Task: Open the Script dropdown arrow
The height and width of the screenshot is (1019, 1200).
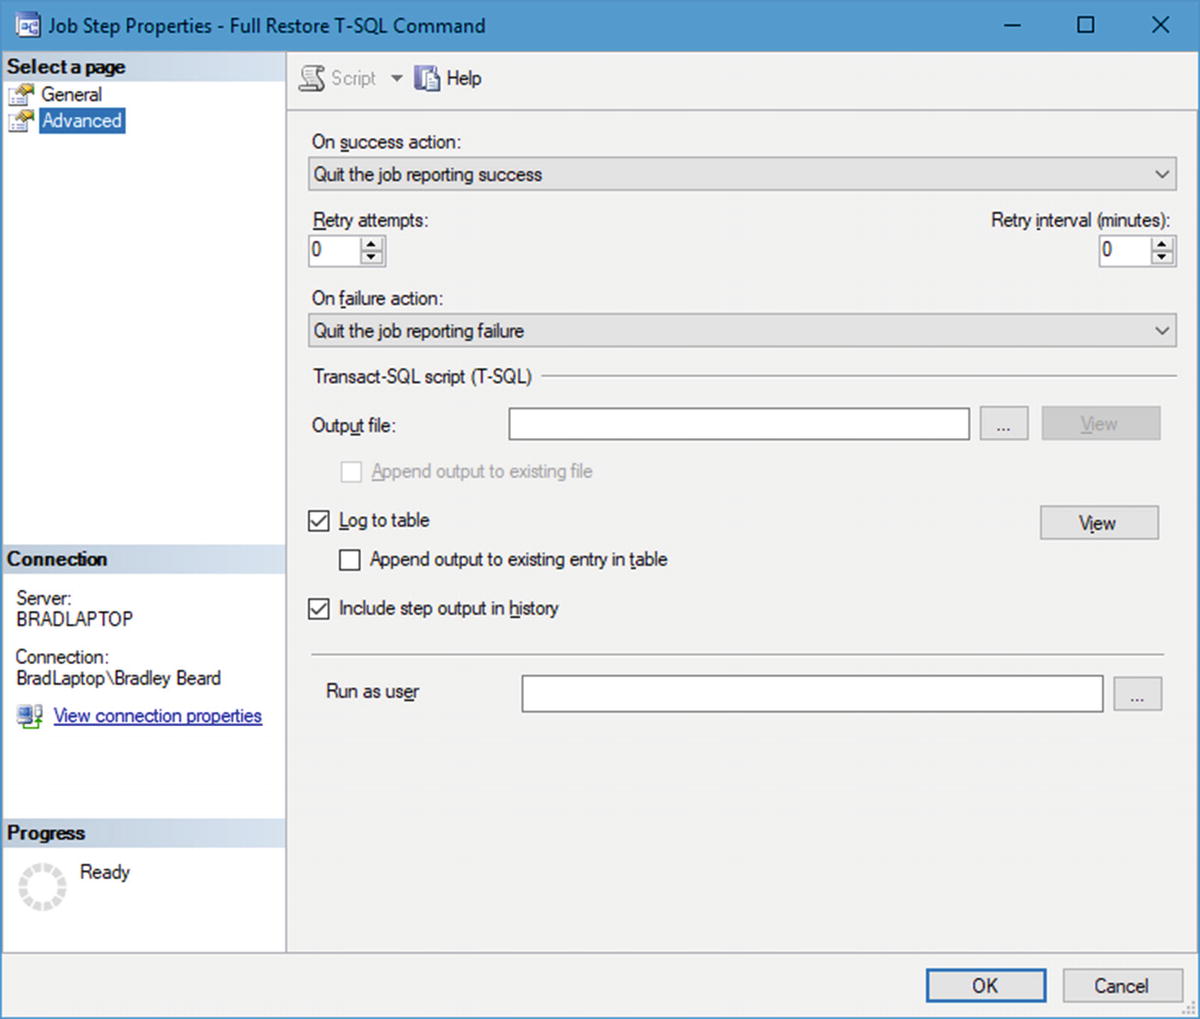Action: coord(396,78)
